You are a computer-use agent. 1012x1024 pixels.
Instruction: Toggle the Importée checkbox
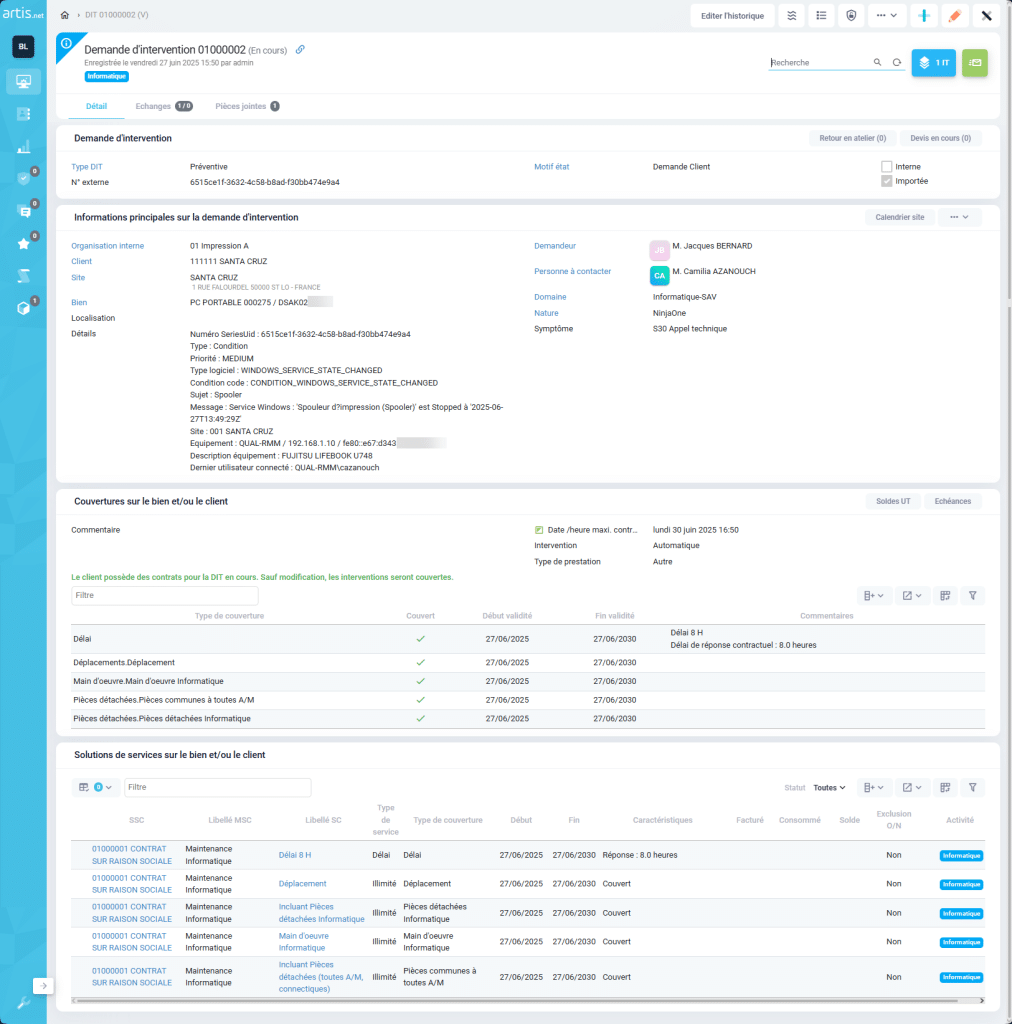[887, 181]
